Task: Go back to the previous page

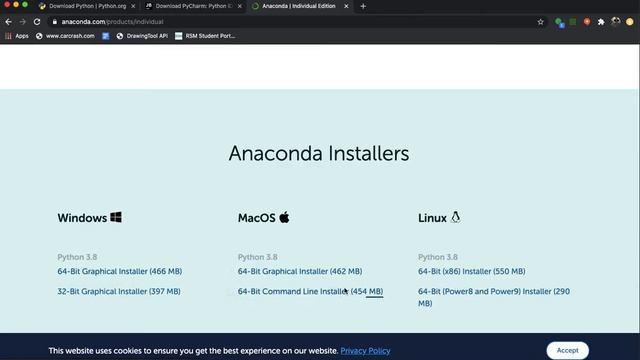Action: coord(9,22)
